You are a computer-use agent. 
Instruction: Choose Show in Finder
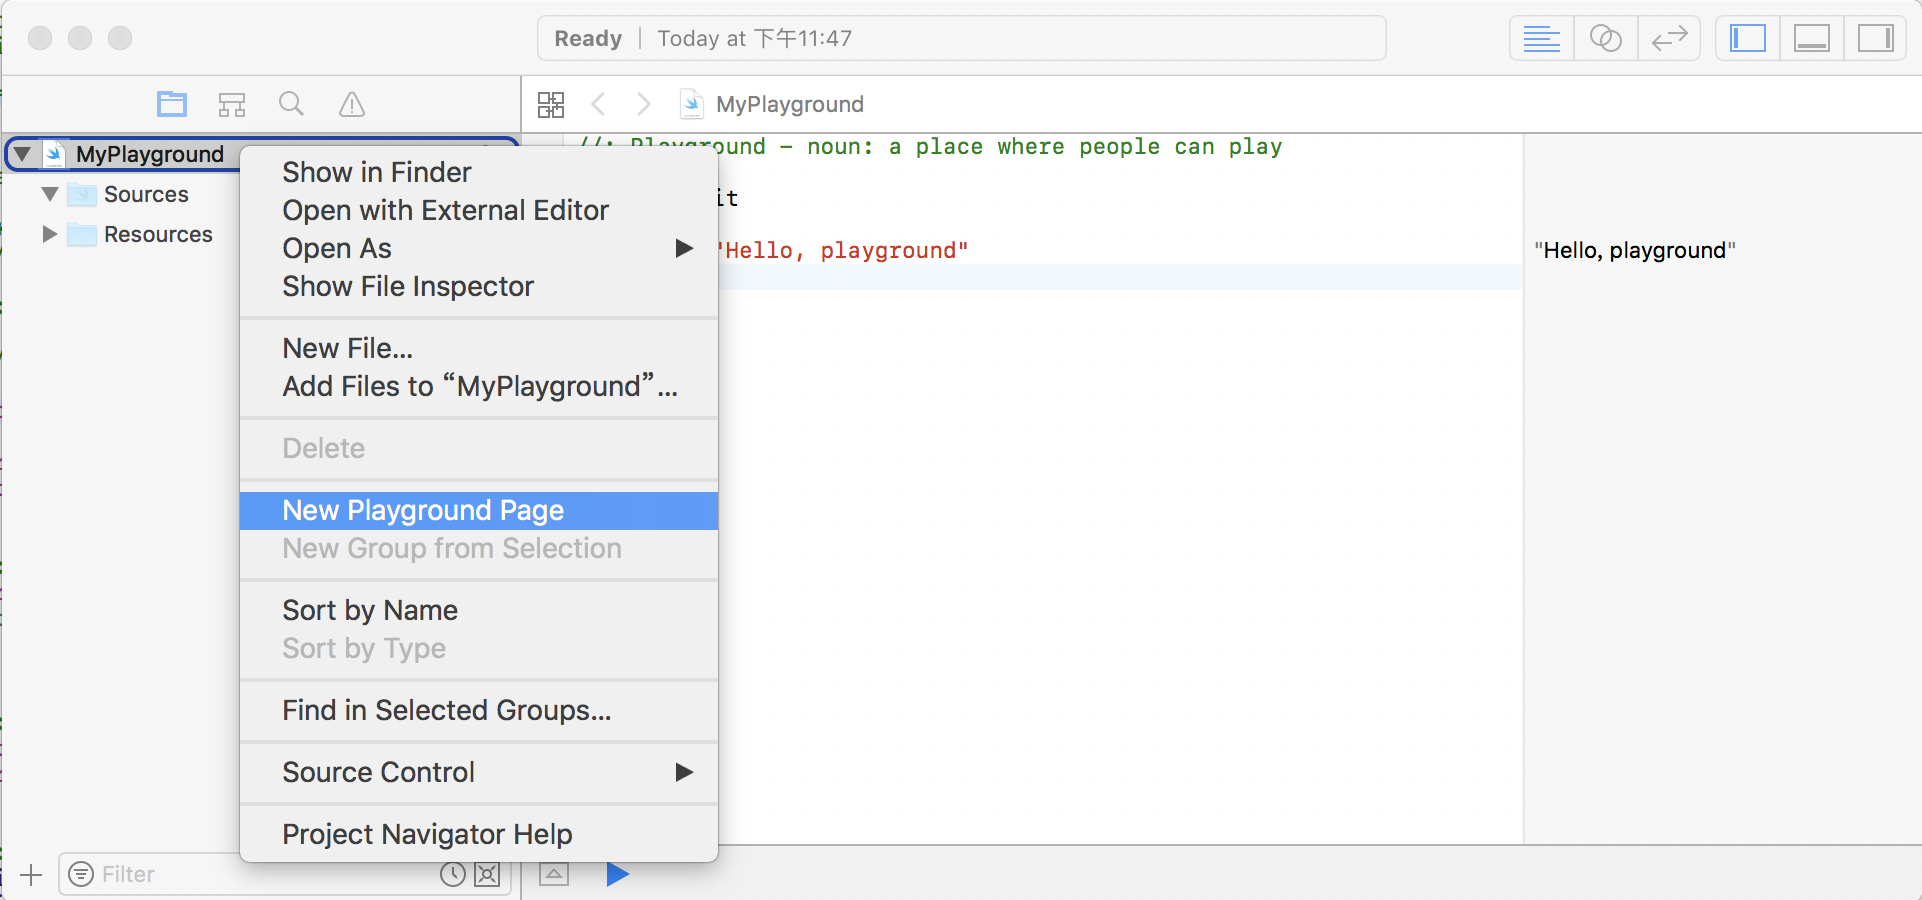[479, 172]
